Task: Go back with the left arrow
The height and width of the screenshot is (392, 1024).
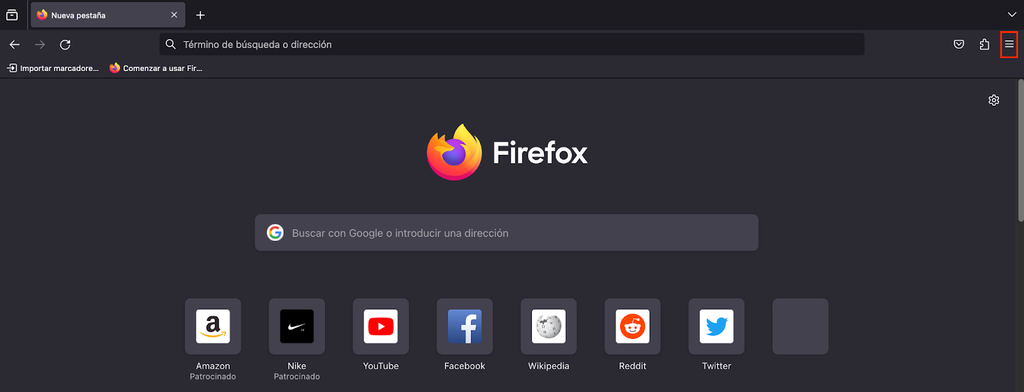Action: point(14,44)
